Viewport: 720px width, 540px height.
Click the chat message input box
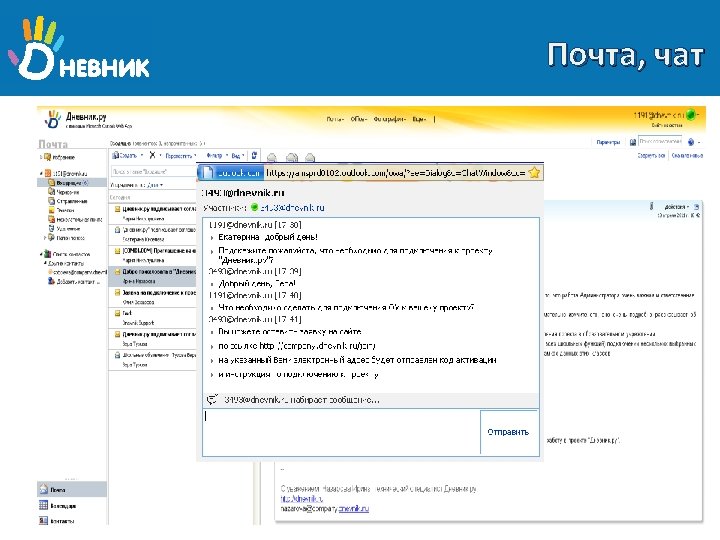[x=341, y=432]
